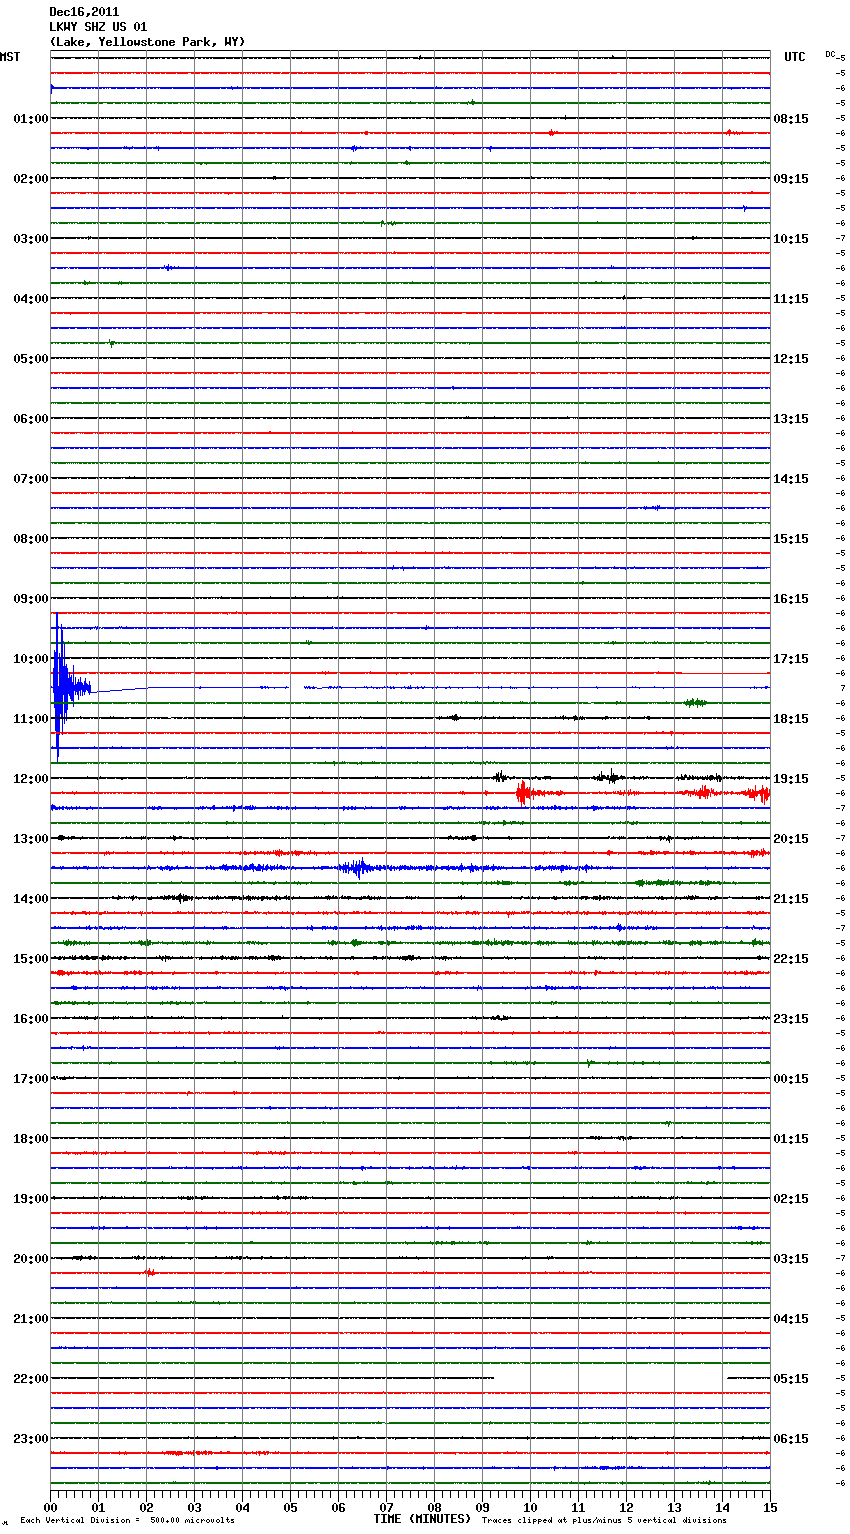Click the 09:00 MST time label

pos(30,599)
